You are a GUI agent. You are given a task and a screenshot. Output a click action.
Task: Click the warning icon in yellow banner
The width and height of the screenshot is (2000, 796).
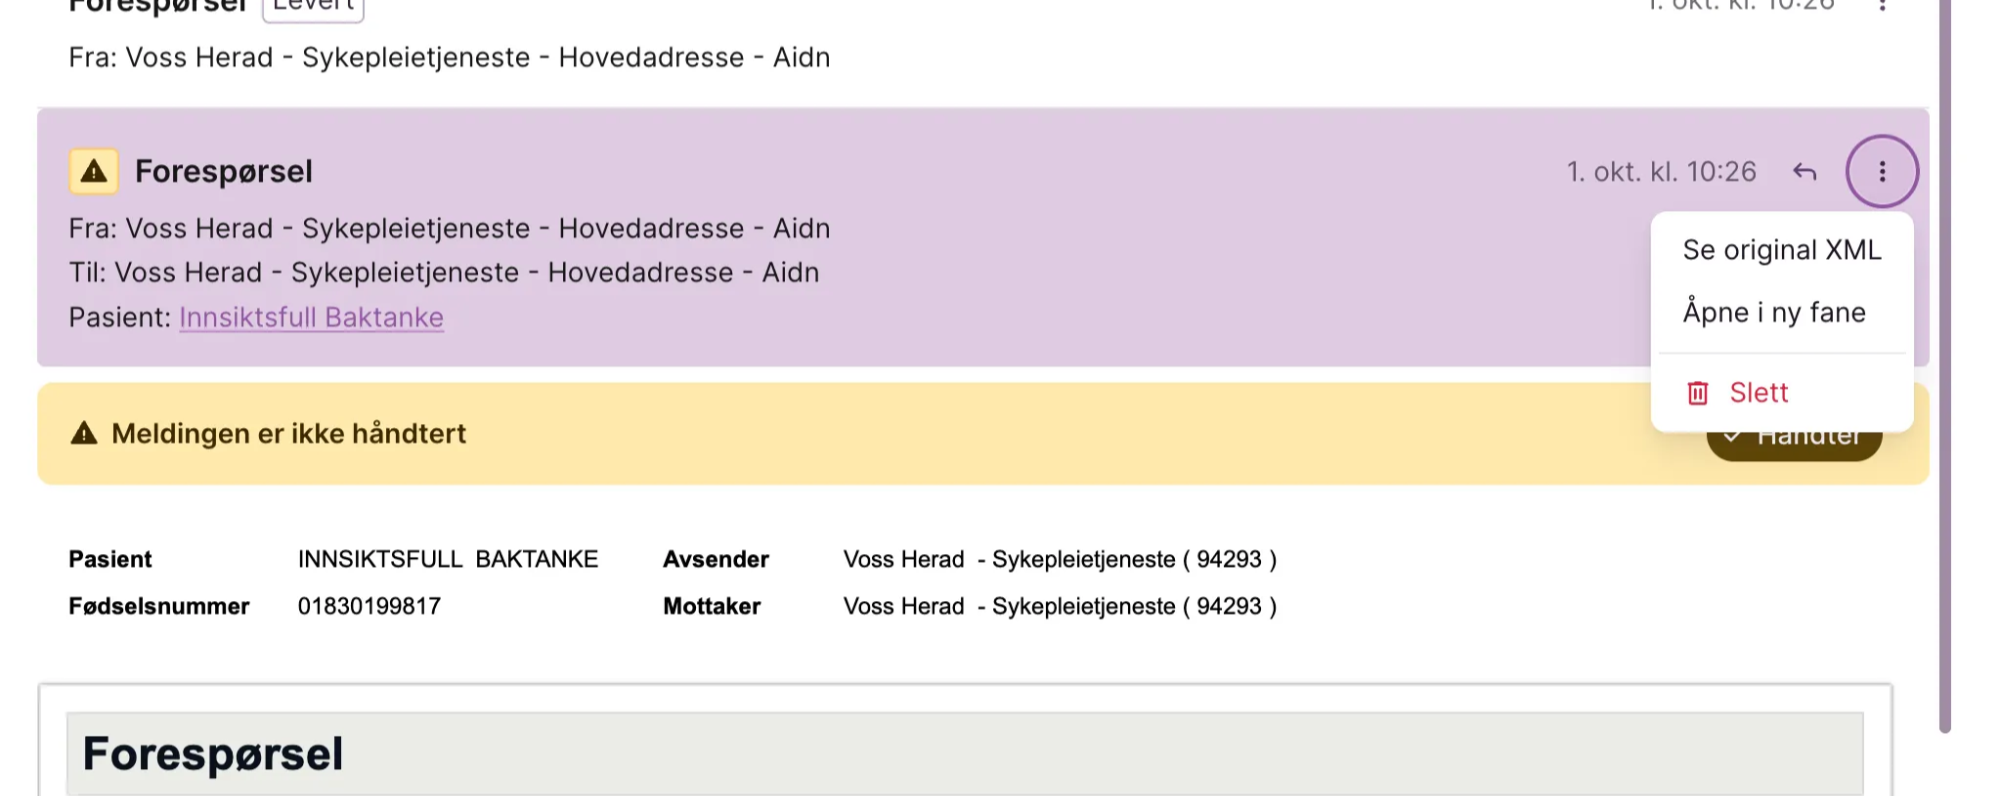click(x=84, y=433)
